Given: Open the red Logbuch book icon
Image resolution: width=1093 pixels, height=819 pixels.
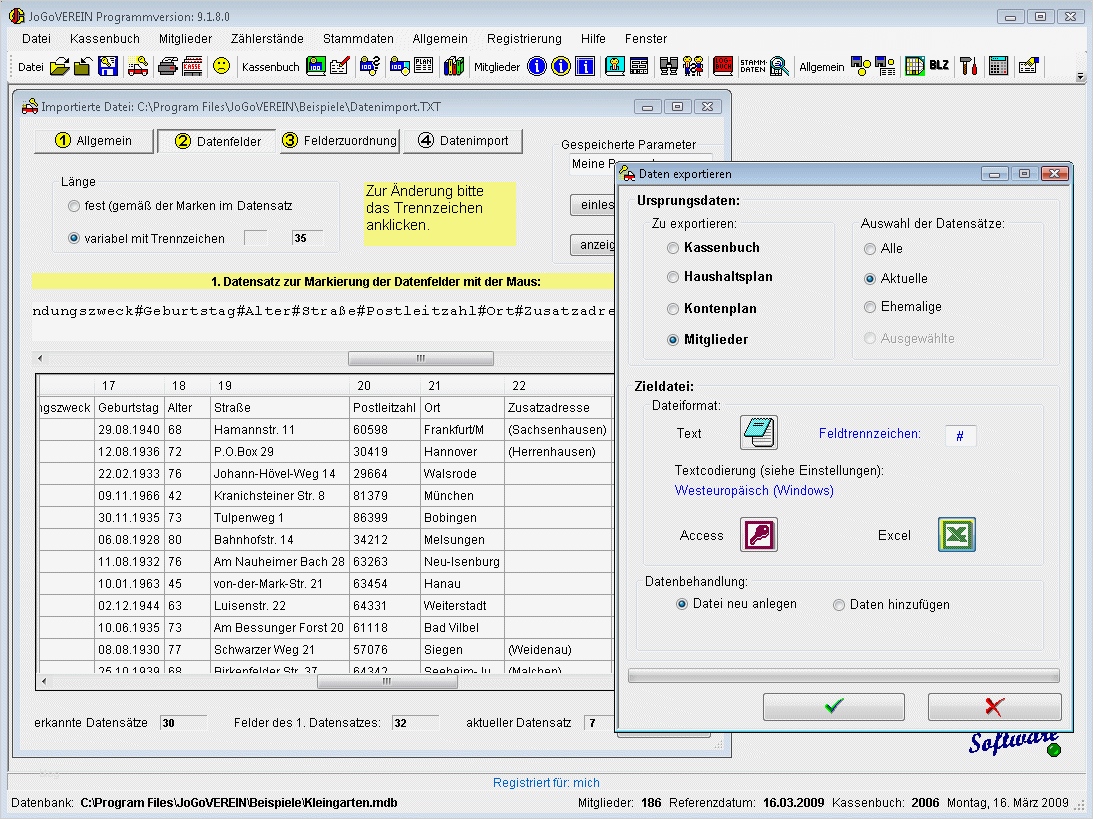Looking at the screenshot, I should pyautogui.click(x=723, y=67).
